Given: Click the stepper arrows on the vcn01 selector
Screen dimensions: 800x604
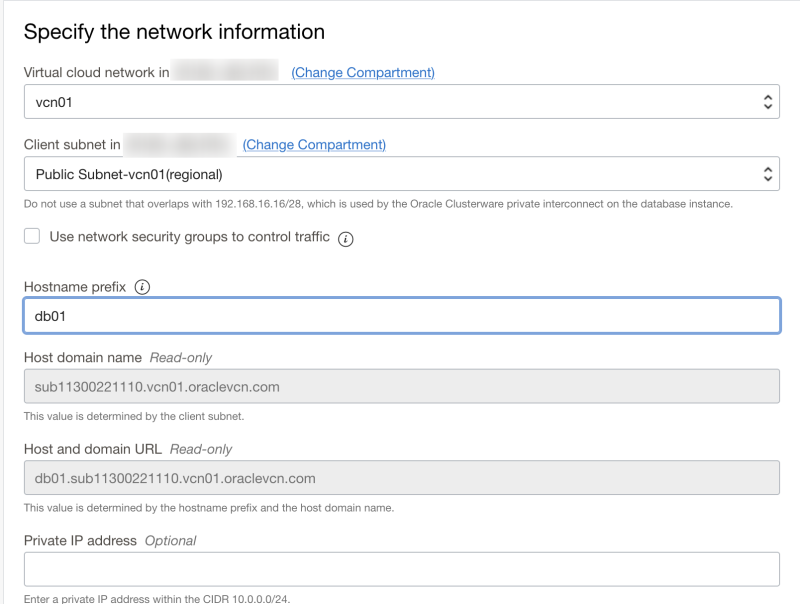Looking at the screenshot, I should [768, 101].
